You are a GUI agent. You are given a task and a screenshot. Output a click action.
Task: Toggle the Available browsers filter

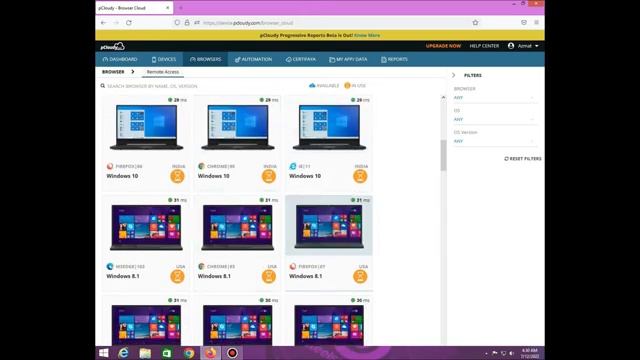coord(324,86)
